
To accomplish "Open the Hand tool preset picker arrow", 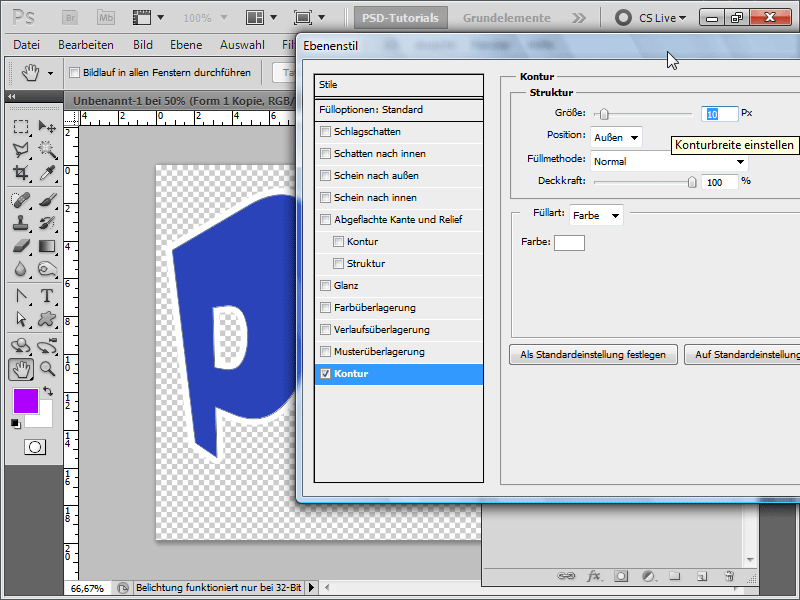I will pyautogui.click(x=50, y=73).
